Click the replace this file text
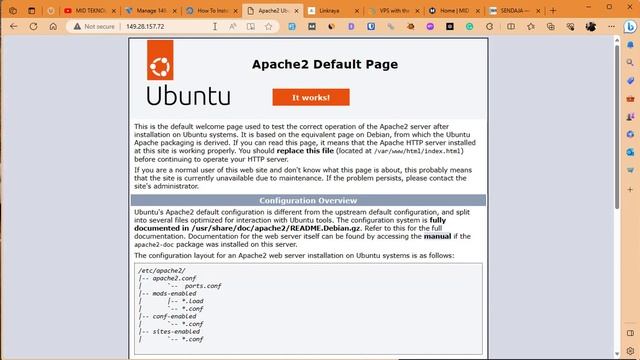Image resolution: width=640 pixels, height=360 pixels. point(305,151)
